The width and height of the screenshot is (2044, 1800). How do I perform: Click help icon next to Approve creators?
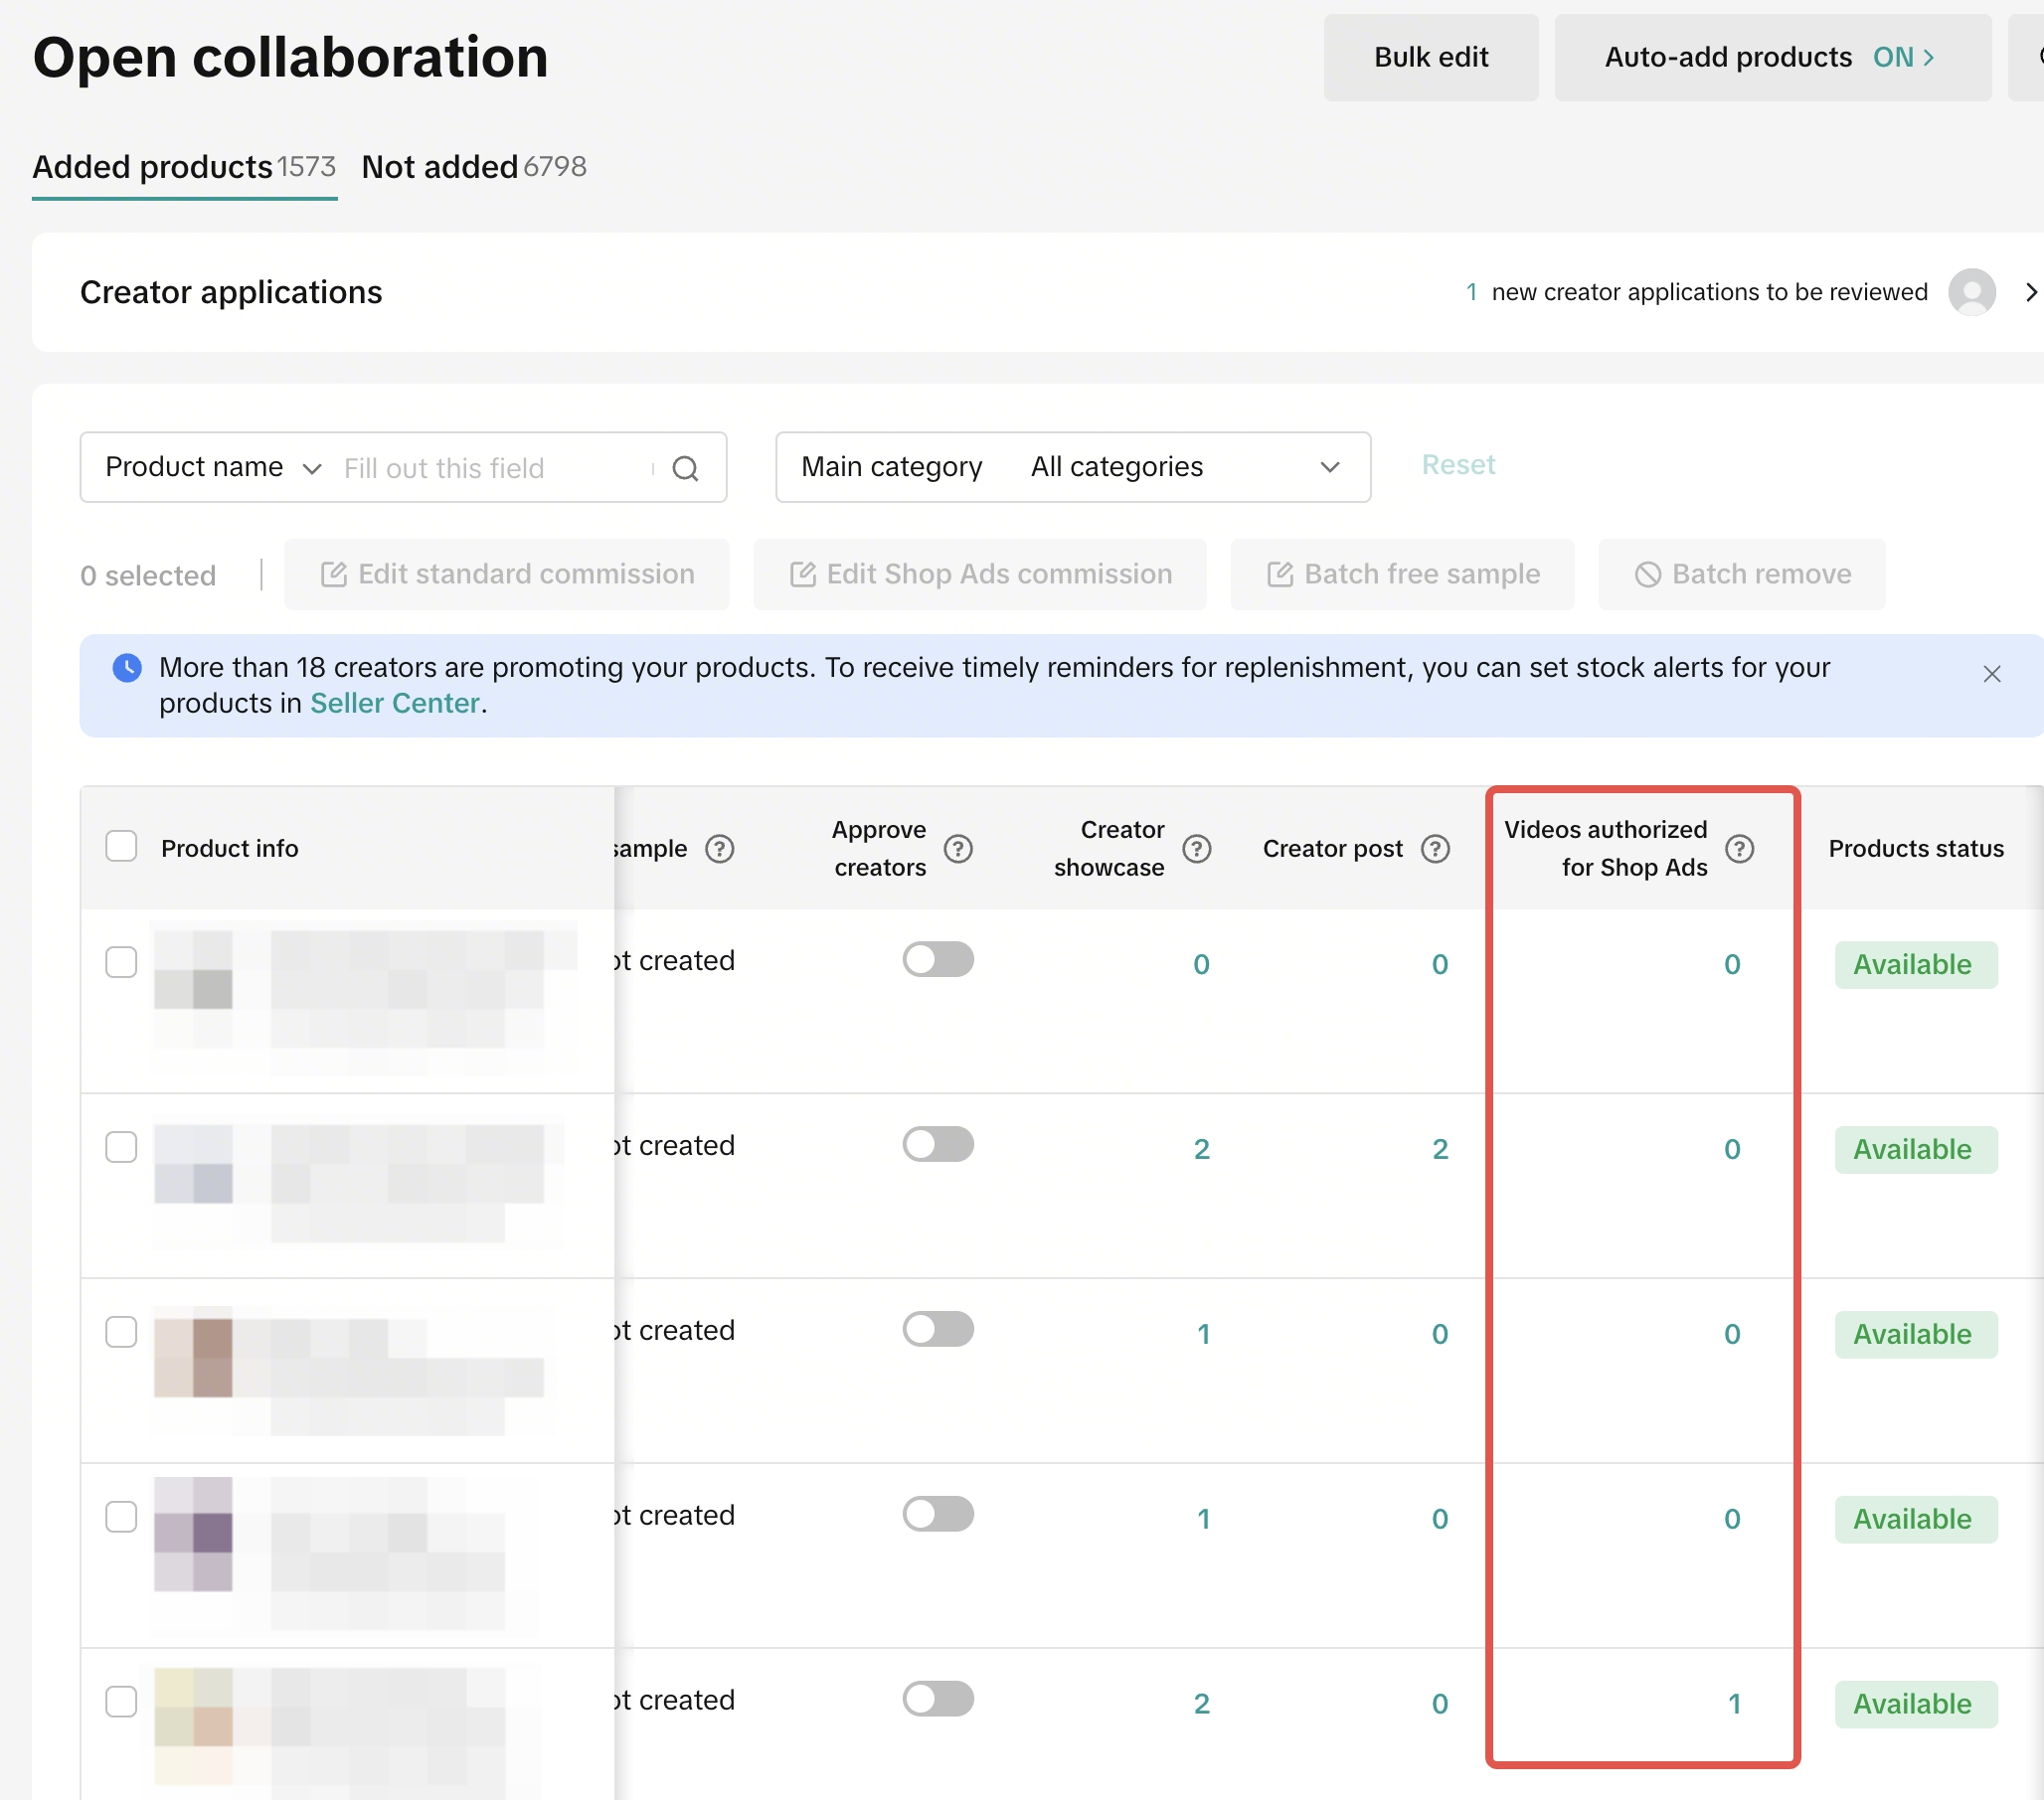pos(958,849)
